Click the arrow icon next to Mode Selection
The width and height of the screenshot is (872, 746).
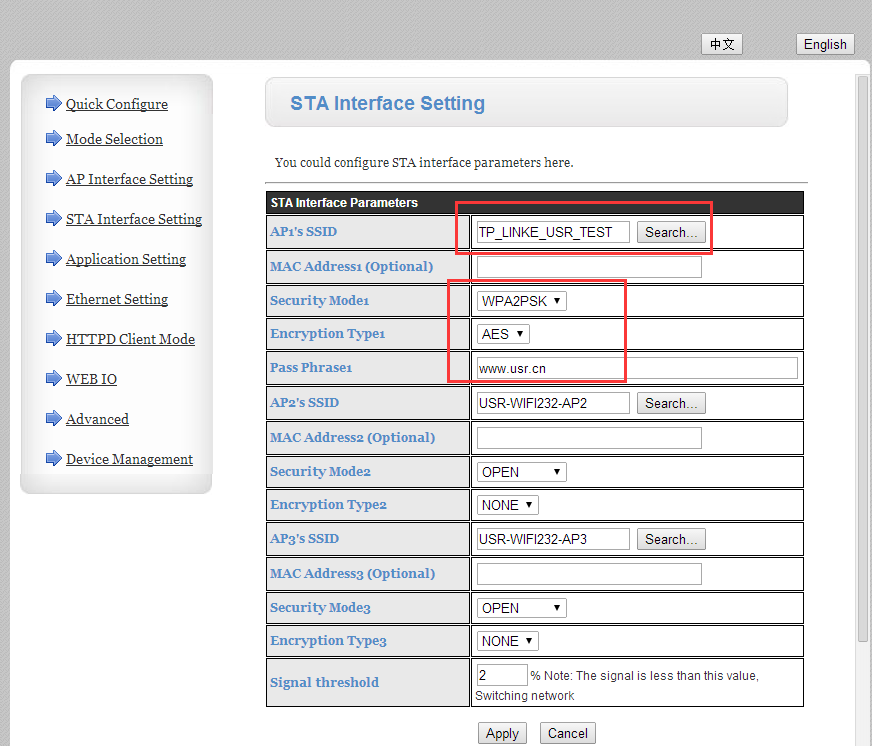tap(54, 138)
